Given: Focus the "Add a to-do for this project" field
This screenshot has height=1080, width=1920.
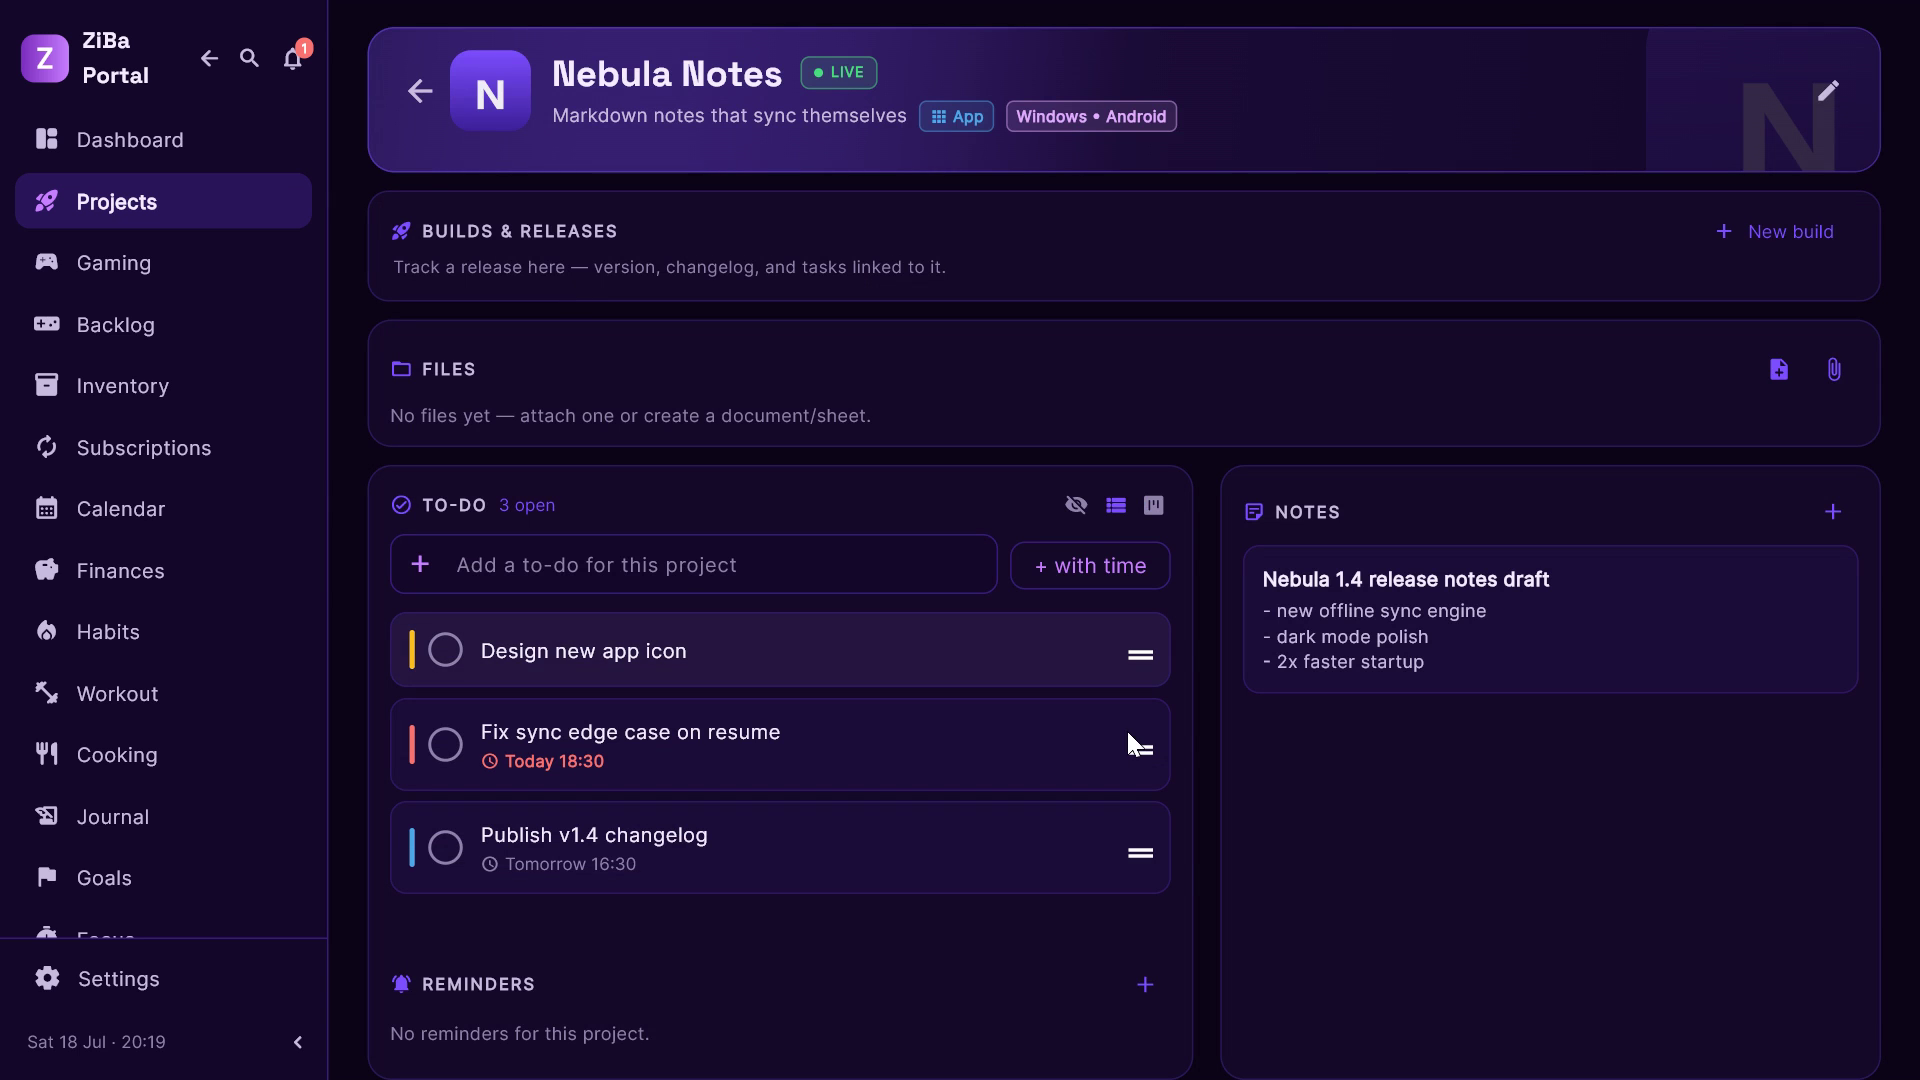Looking at the screenshot, I should (694, 565).
